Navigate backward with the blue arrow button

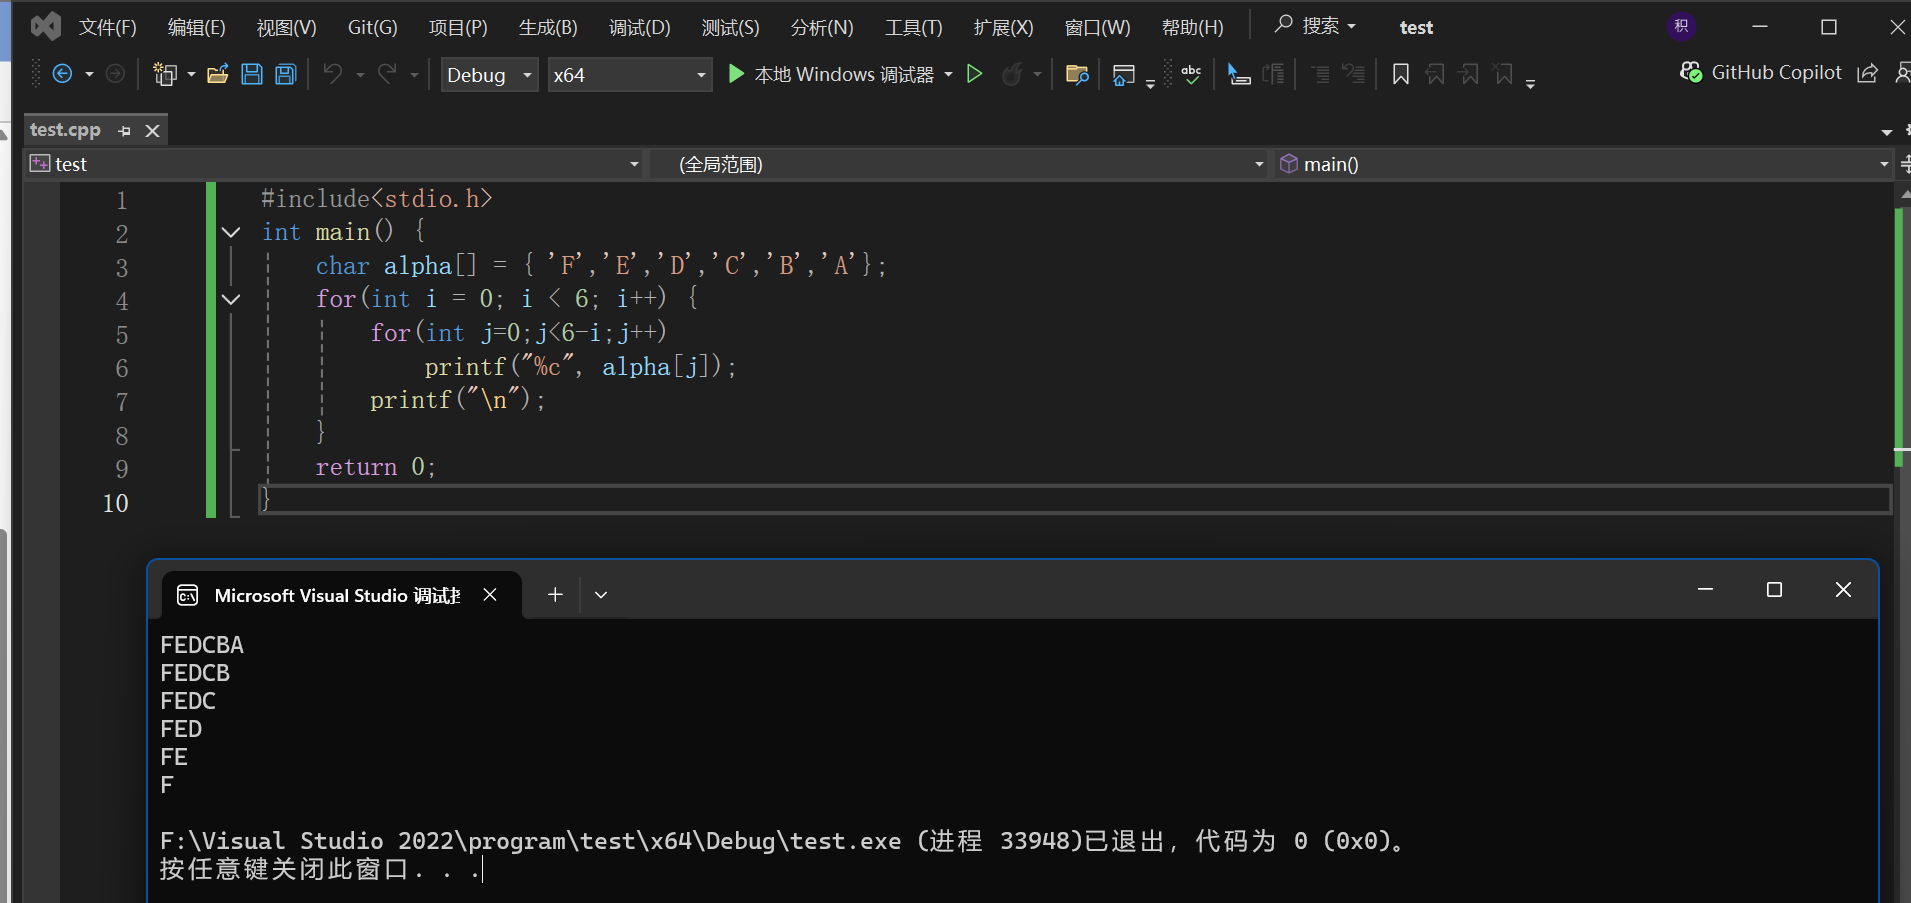click(x=62, y=74)
